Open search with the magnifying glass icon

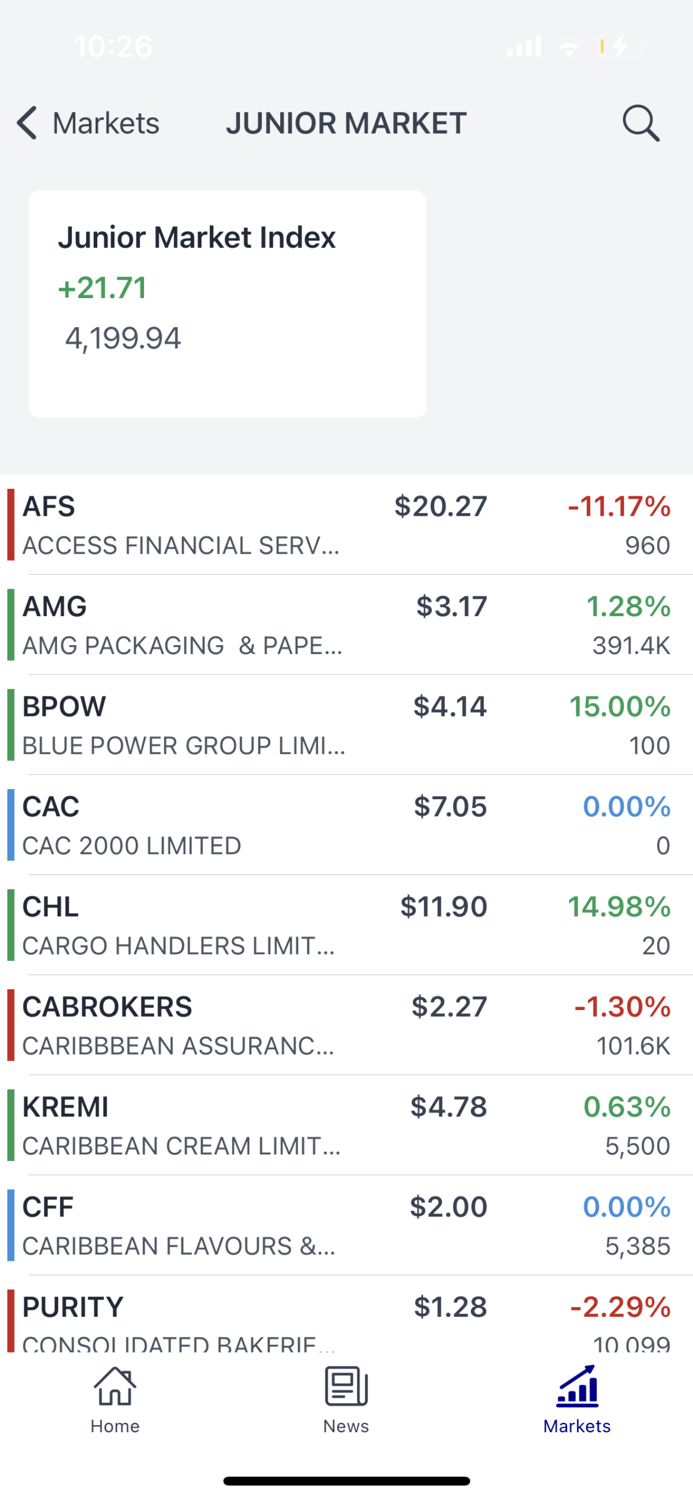pyautogui.click(x=640, y=123)
